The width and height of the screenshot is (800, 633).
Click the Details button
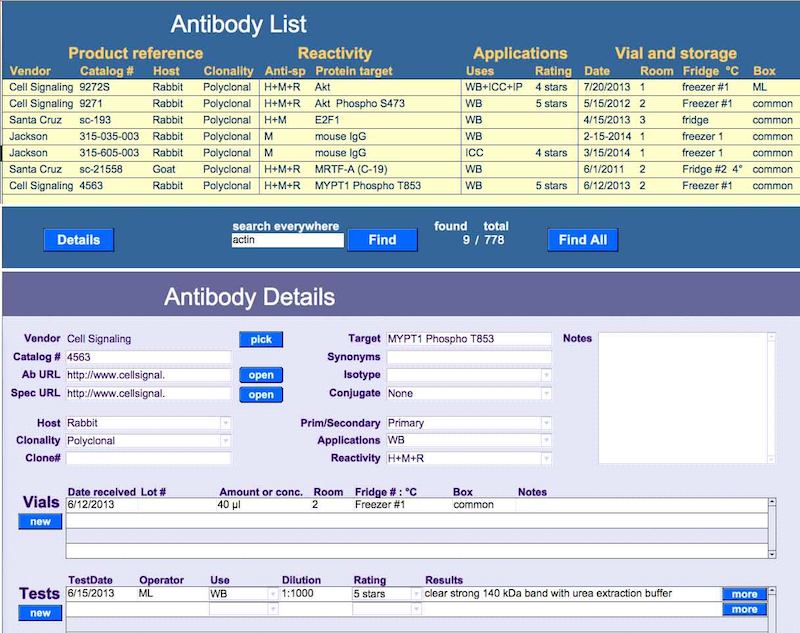(x=78, y=240)
